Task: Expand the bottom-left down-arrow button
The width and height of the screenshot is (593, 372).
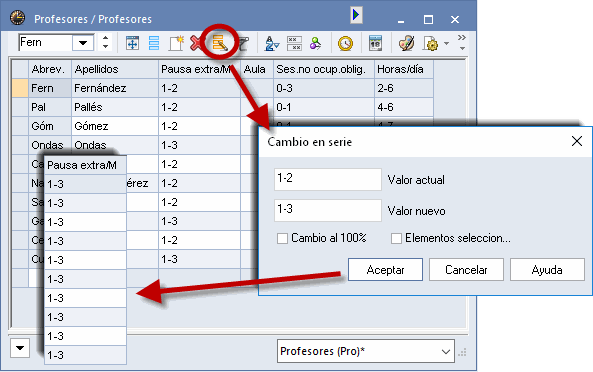Action: 20,348
